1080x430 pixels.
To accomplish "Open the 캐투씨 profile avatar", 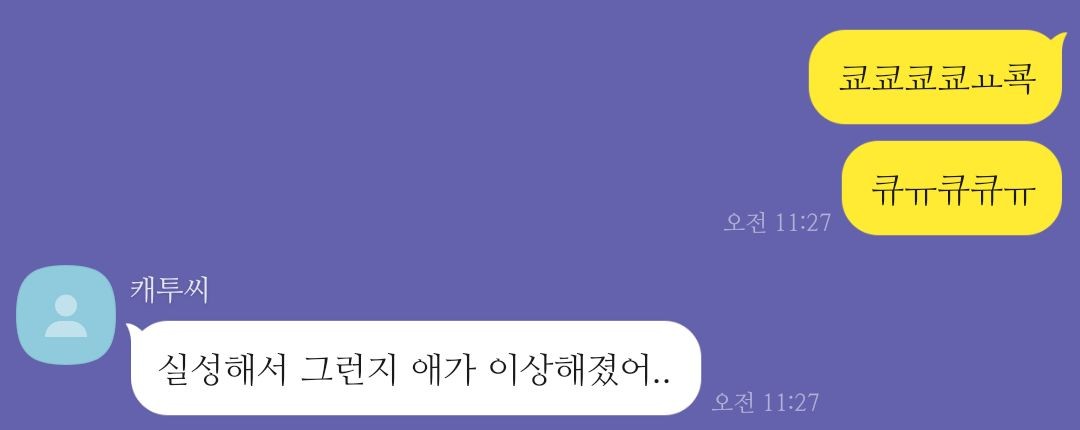I will (66, 315).
